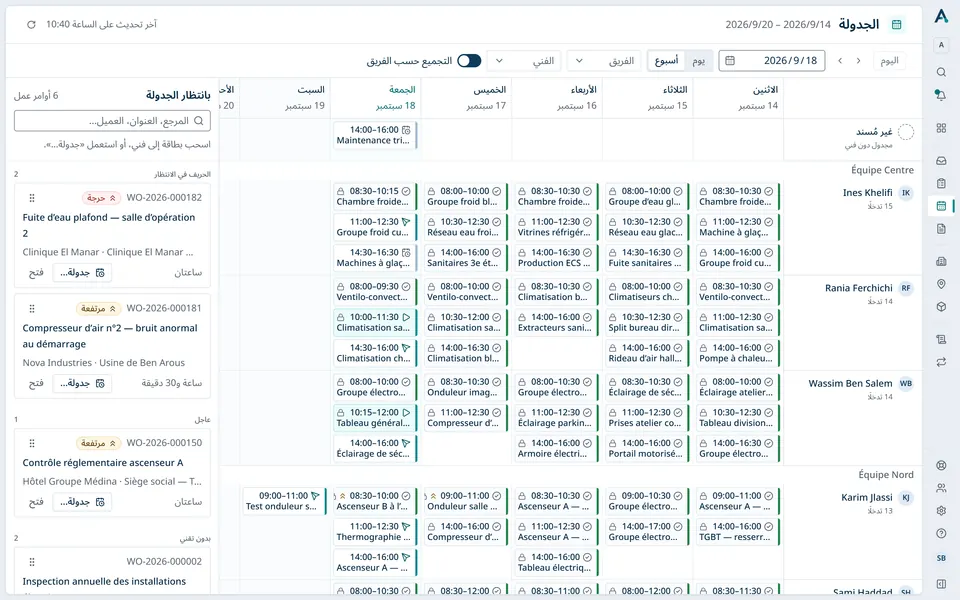
Task: Click the app logo at the sidebar top
Action: (941, 17)
